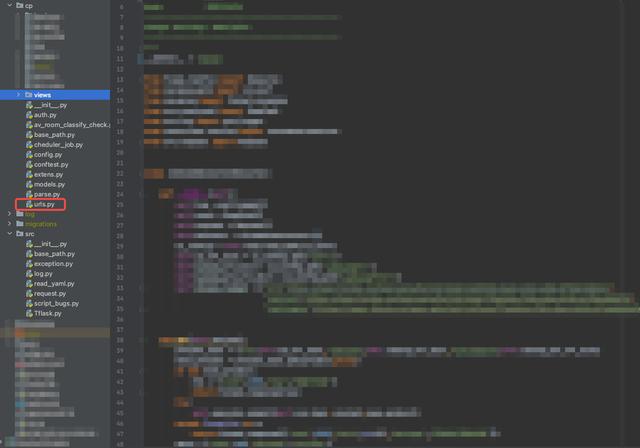Click the log folder icon
The height and width of the screenshot is (448, 640).
[x=20, y=214]
